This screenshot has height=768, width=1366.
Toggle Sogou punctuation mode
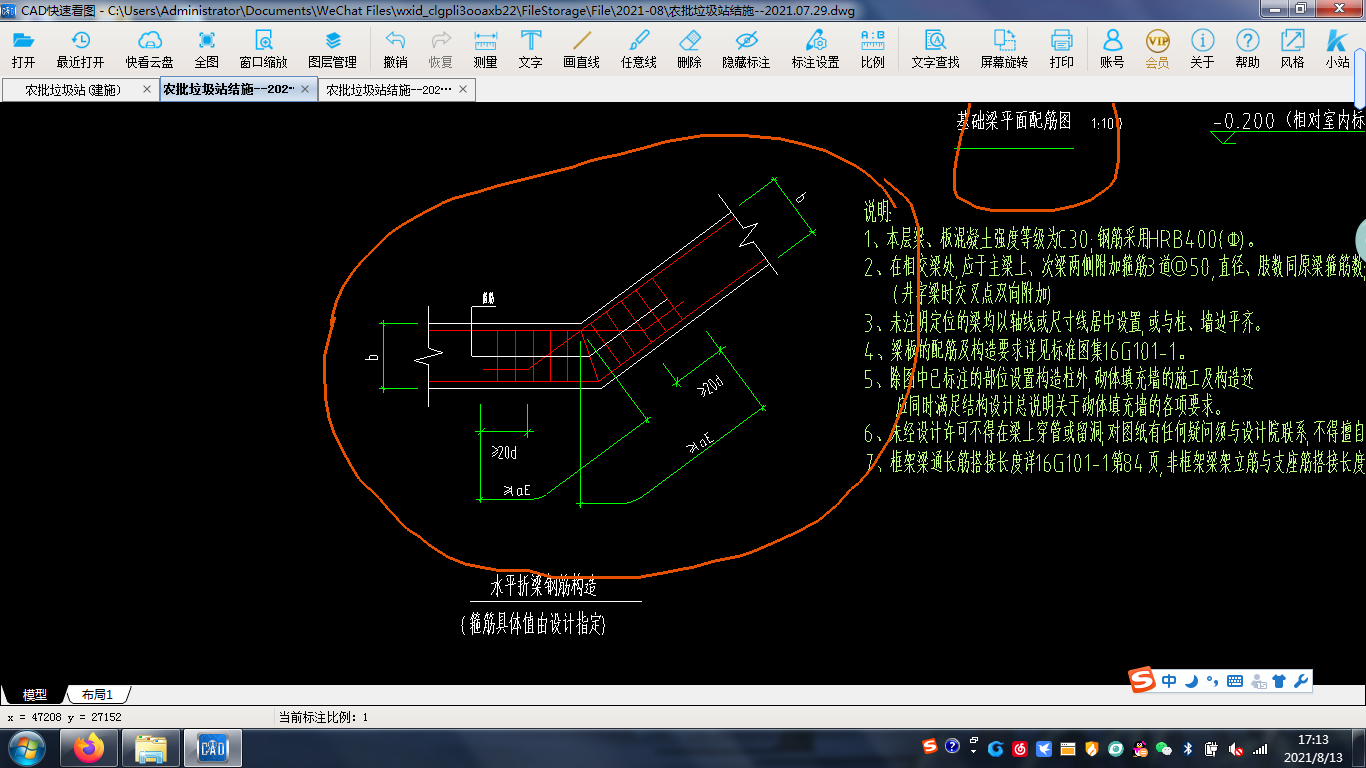point(1212,682)
